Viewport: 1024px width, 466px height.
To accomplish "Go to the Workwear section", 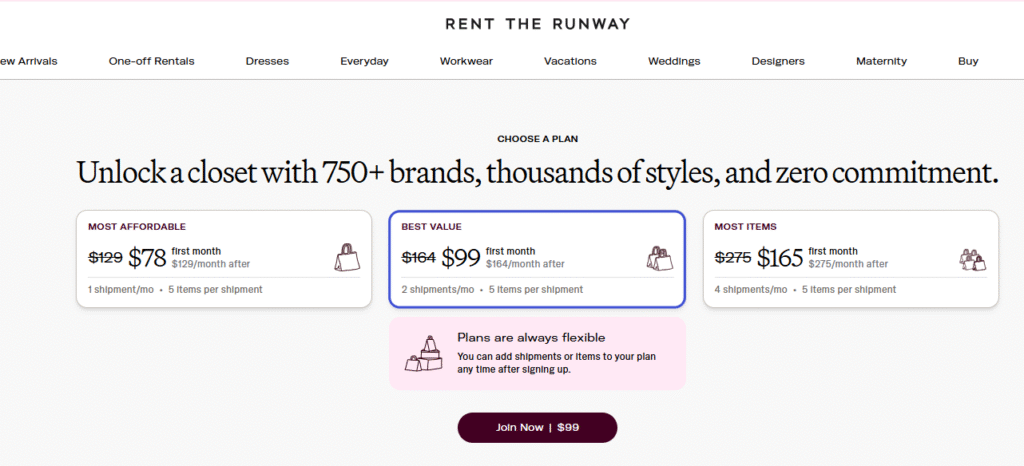I will (466, 61).
